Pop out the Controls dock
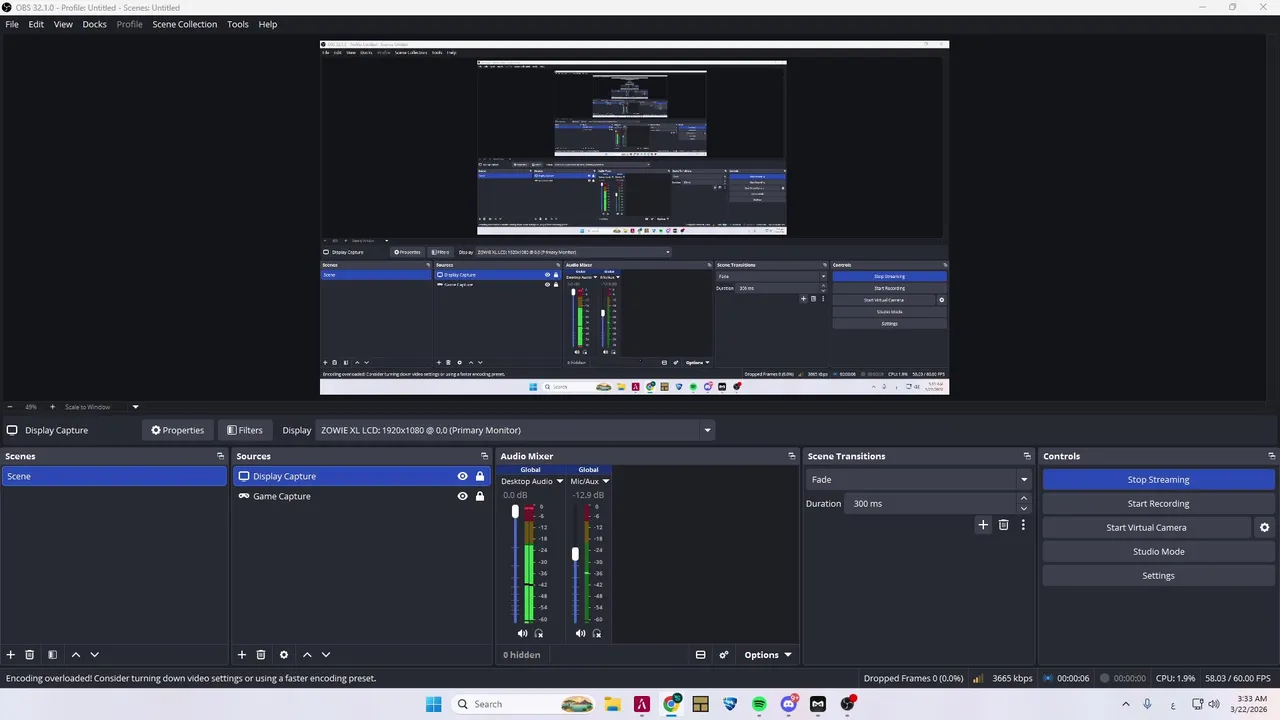This screenshot has height=720, width=1280. click(x=1272, y=456)
